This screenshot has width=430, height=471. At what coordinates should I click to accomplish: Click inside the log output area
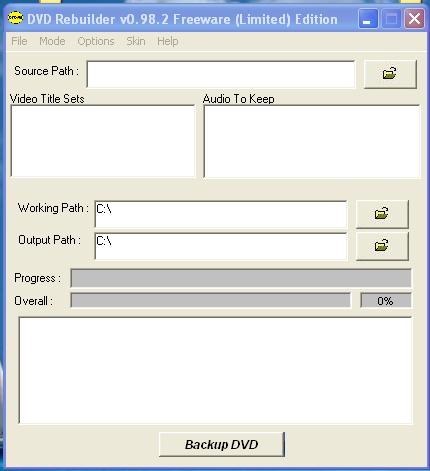216,370
